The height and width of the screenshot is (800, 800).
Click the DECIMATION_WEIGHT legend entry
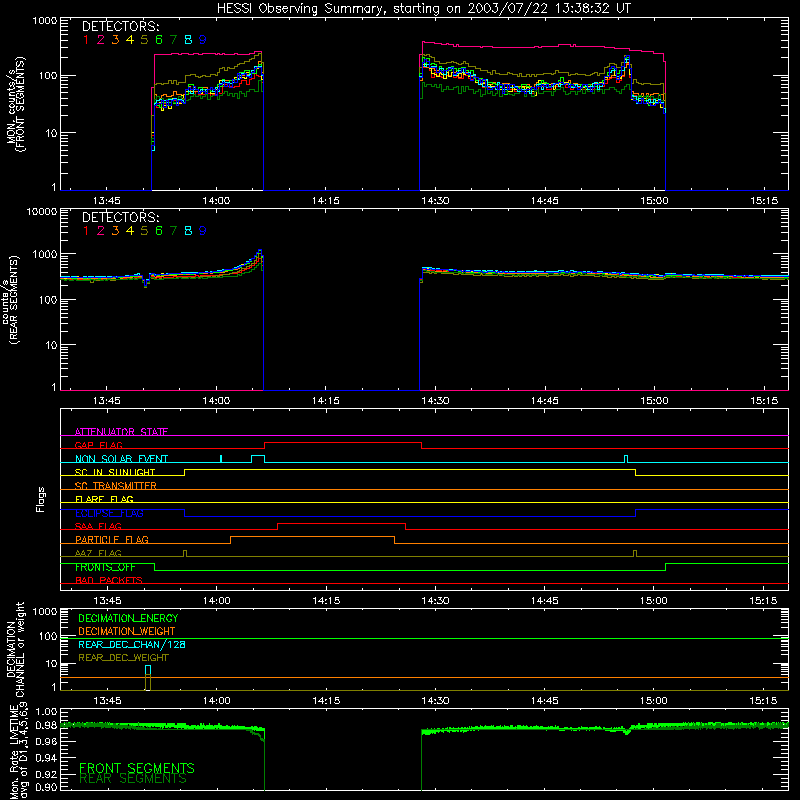point(127,632)
